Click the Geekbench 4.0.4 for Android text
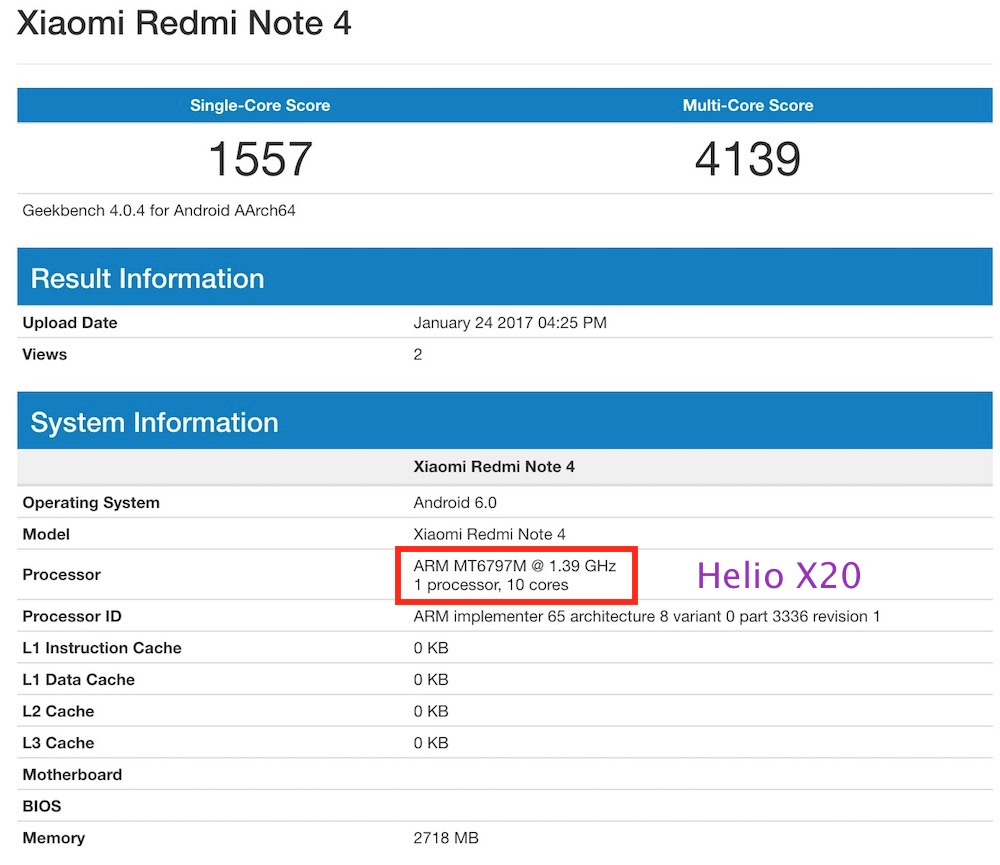The width and height of the screenshot is (1000, 865). point(159,211)
